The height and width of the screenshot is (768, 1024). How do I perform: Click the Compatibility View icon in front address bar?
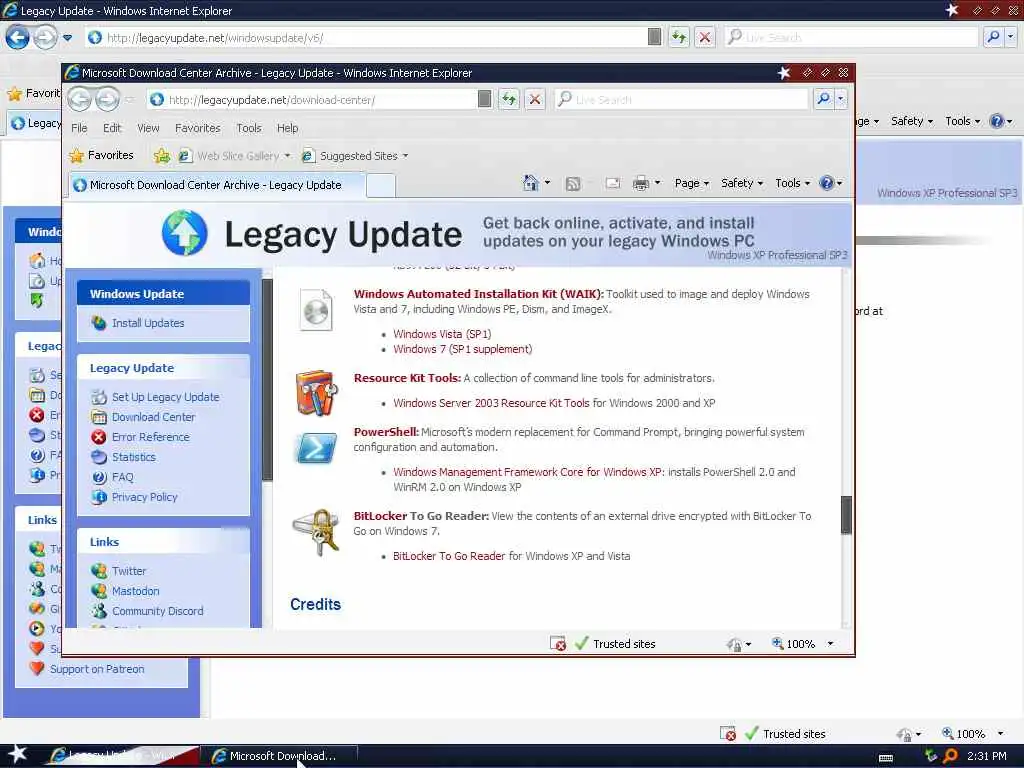coord(485,99)
